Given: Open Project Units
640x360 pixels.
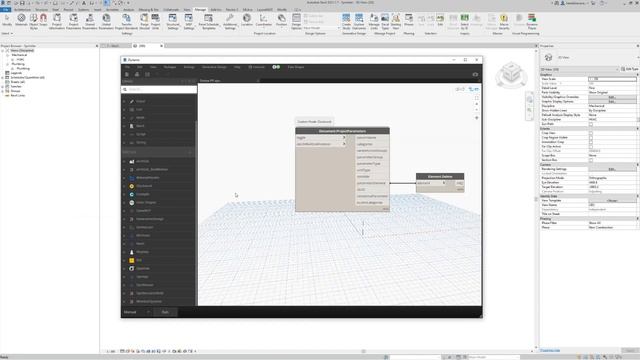Looking at the screenshot, I should 156,21.
